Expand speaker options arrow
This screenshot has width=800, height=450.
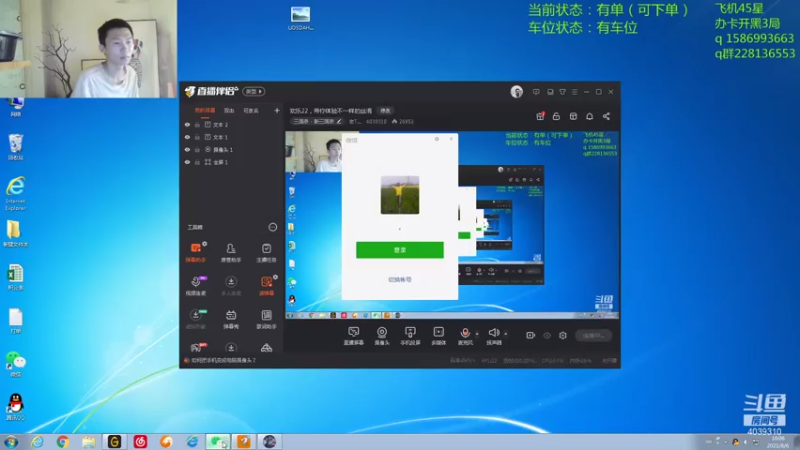click(506, 334)
